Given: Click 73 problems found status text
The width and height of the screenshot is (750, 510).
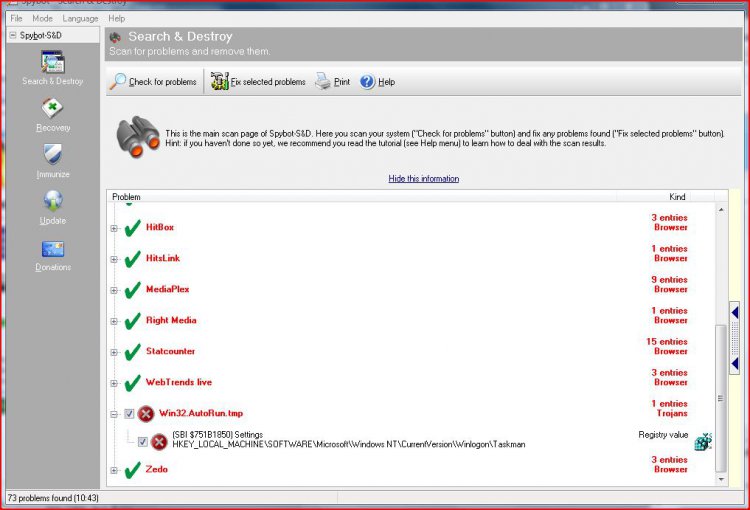Looking at the screenshot, I should click(x=53, y=498).
